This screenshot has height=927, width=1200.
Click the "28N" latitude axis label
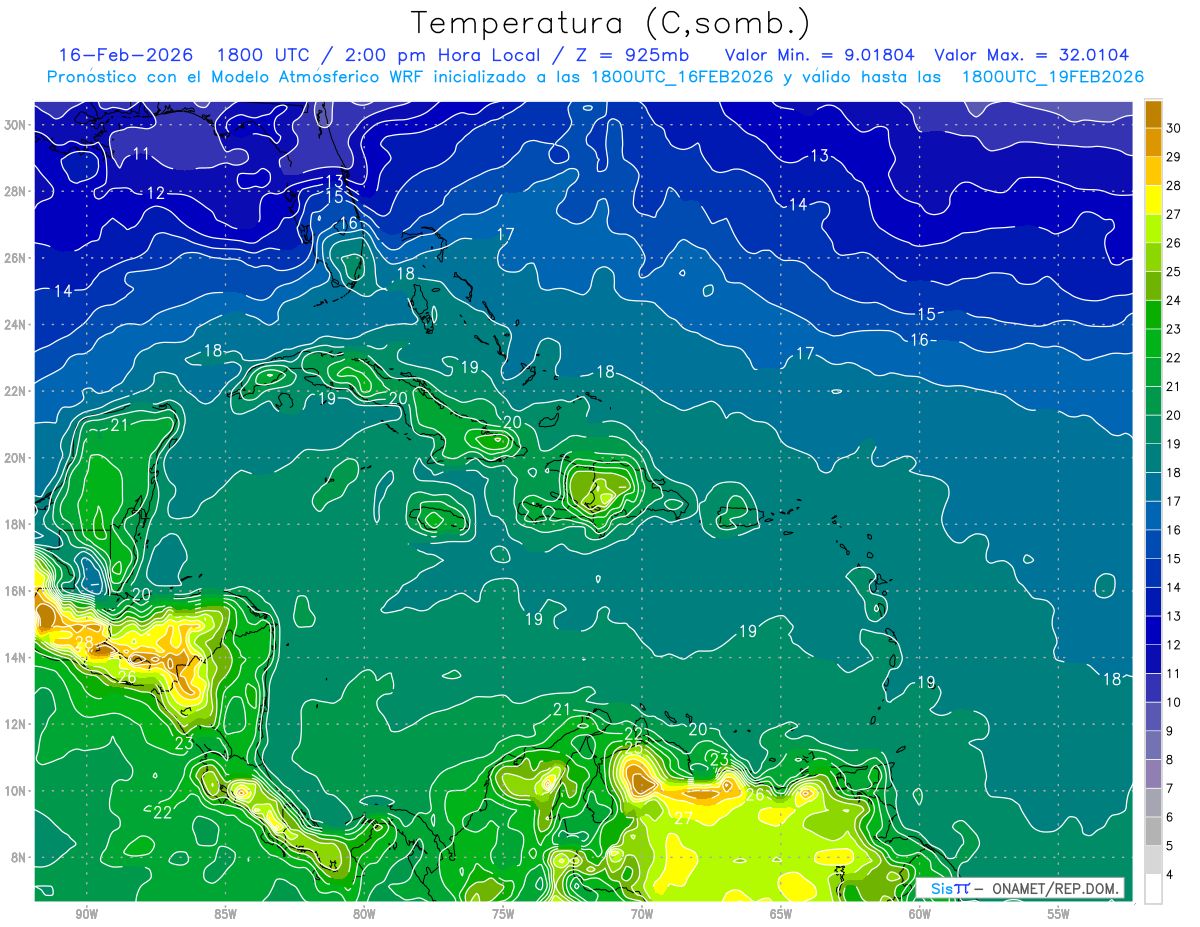pyautogui.click(x=16, y=191)
